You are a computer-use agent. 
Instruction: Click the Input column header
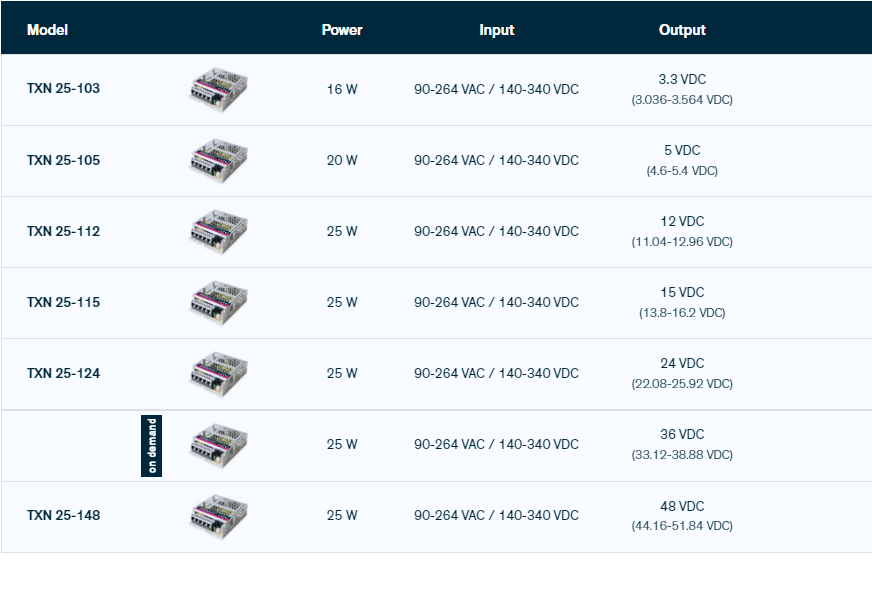pos(497,30)
